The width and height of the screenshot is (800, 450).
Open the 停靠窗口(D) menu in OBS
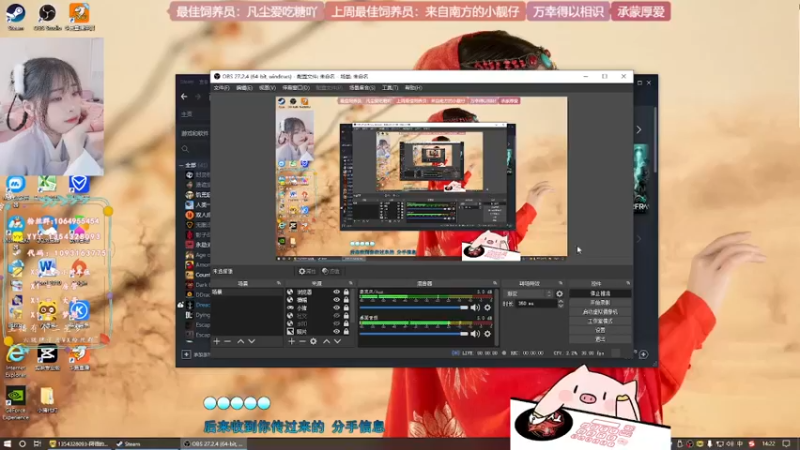(x=296, y=88)
